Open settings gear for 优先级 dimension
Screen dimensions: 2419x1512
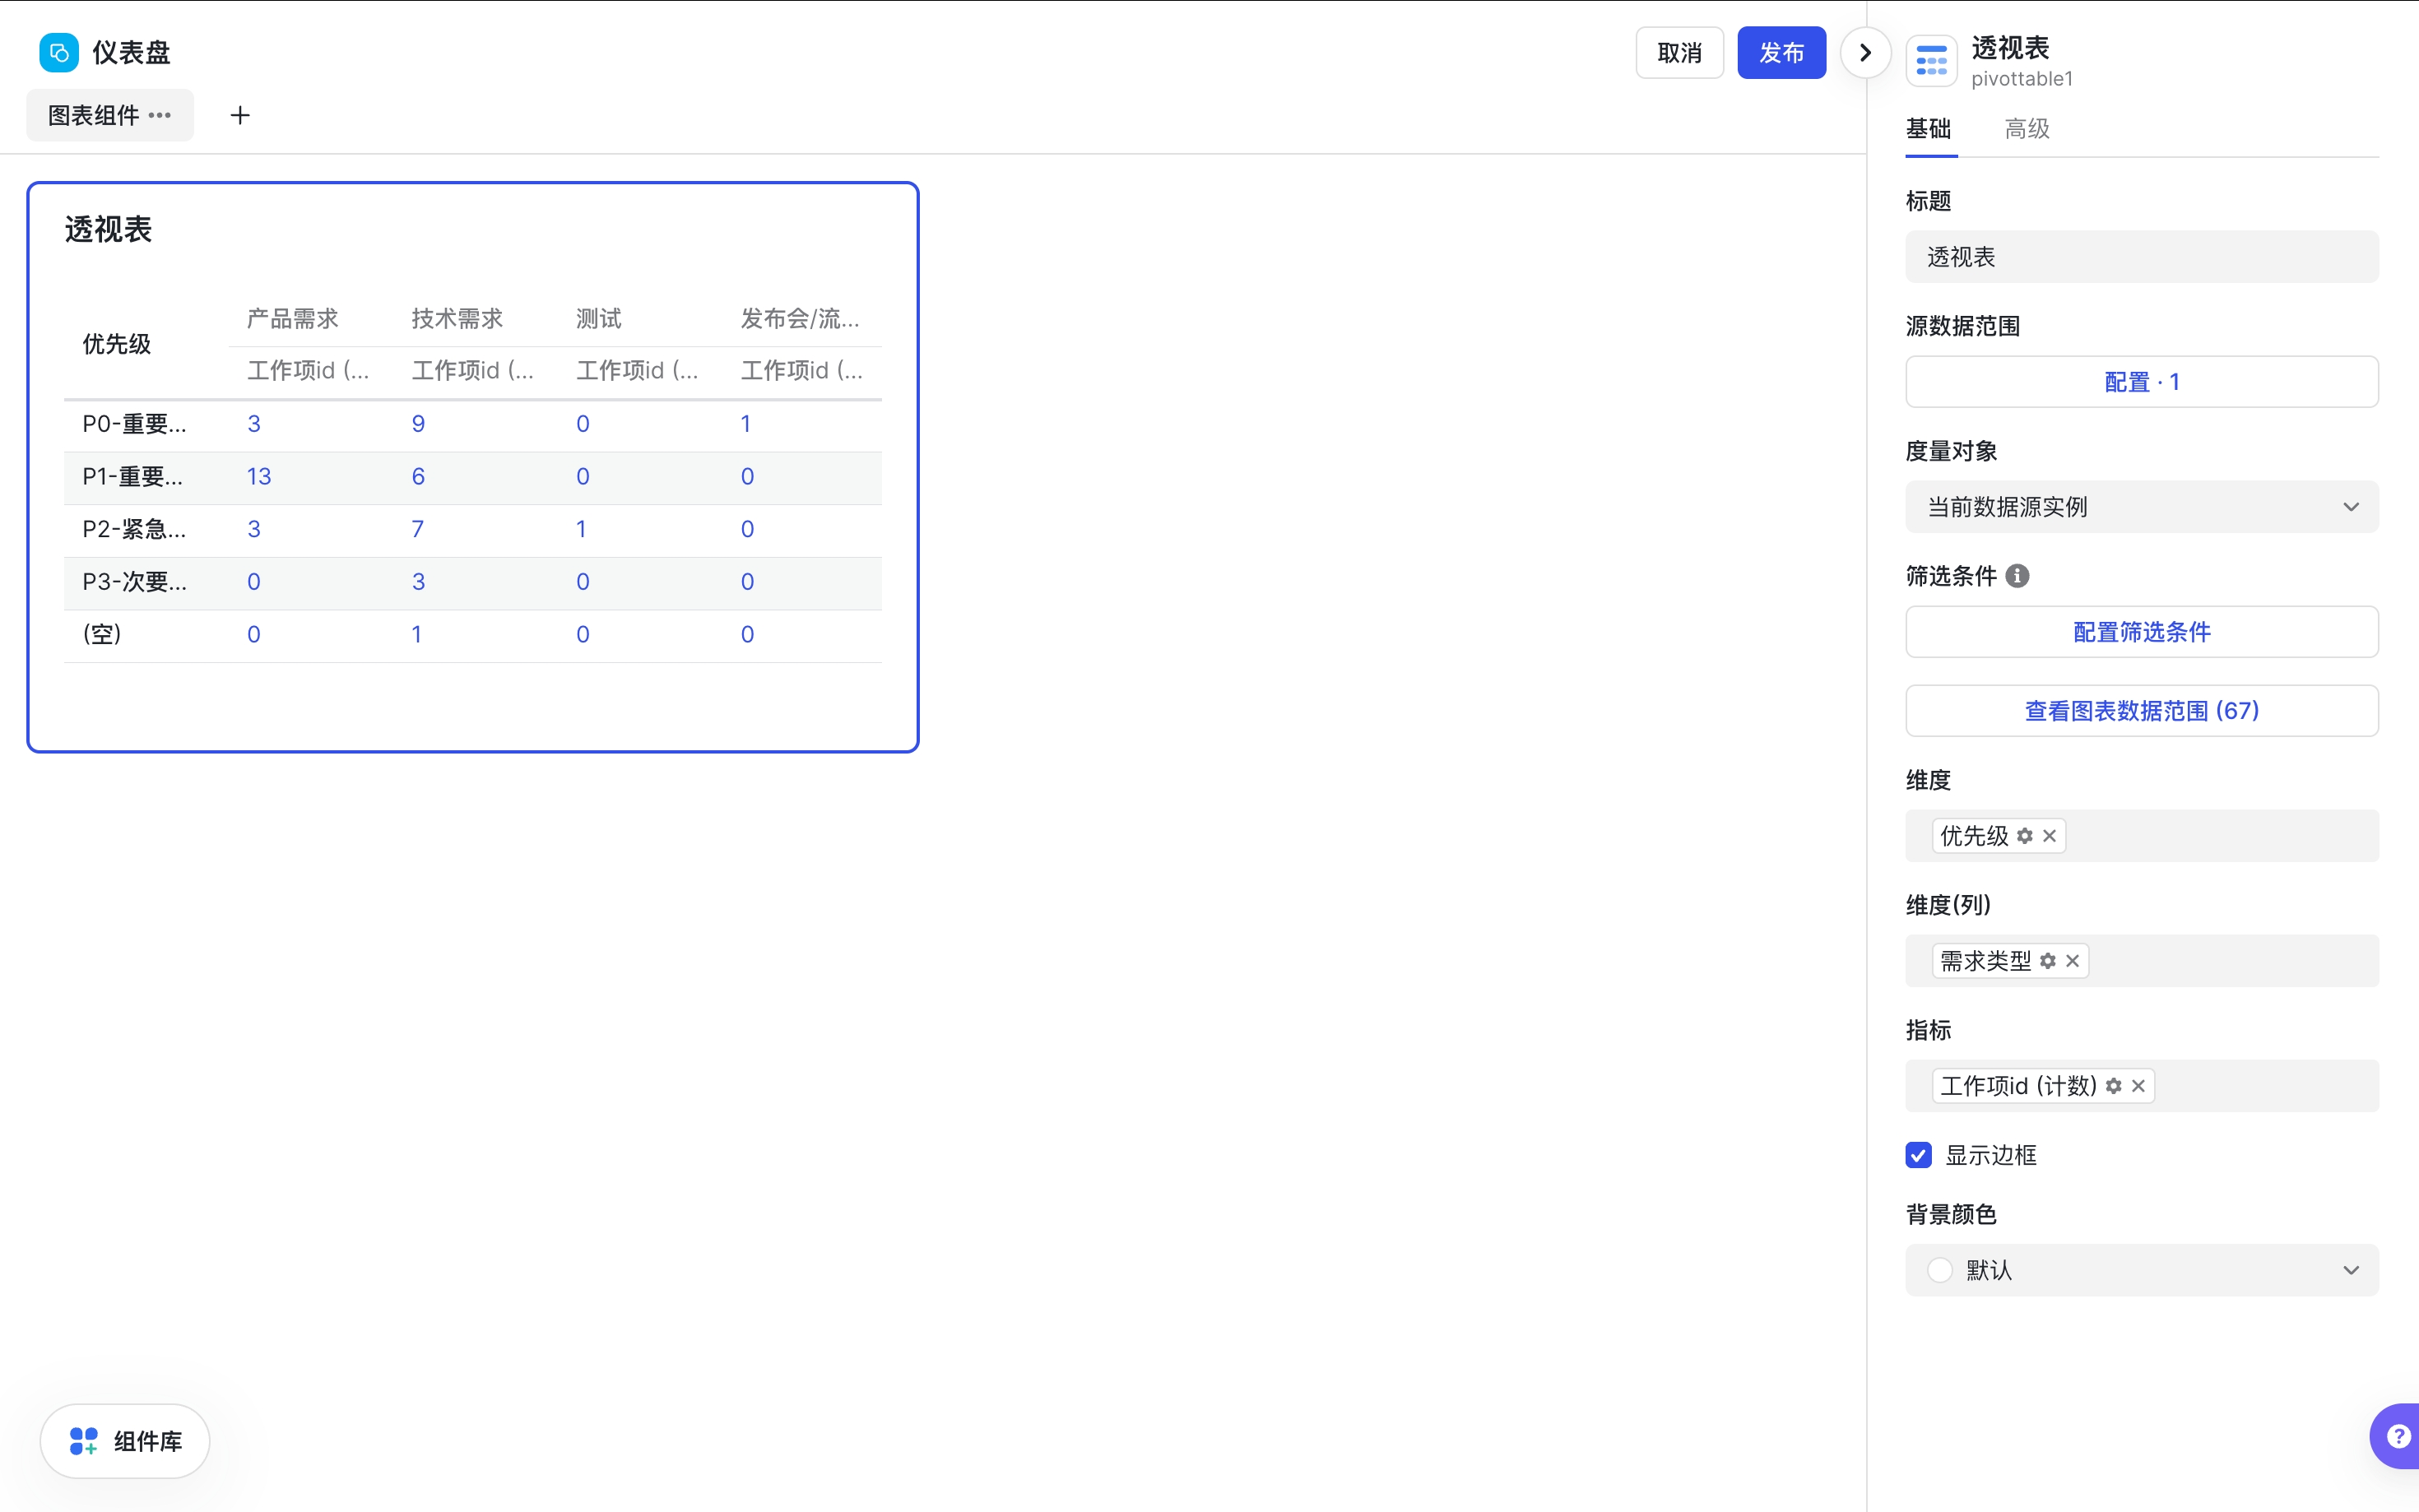pyautogui.click(x=2025, y=836)
